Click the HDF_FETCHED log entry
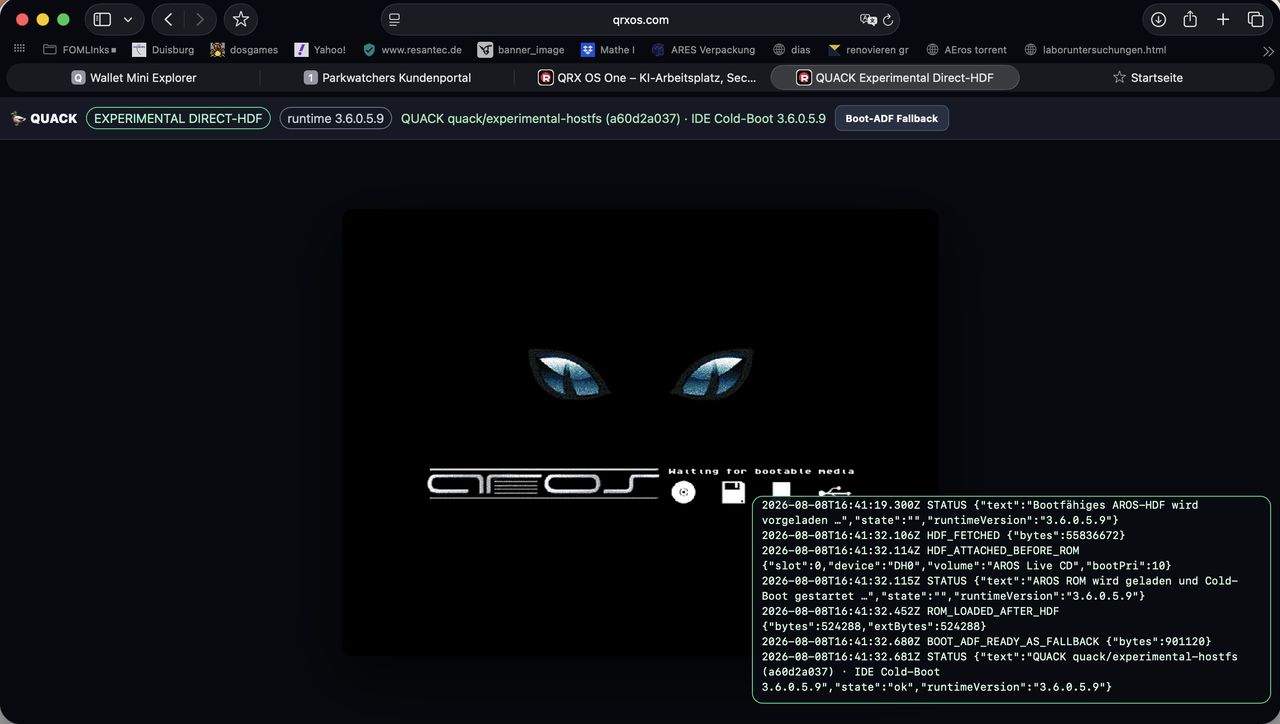Image resolution: width=1280 pixels, height=724 pixels. [943, 535]
